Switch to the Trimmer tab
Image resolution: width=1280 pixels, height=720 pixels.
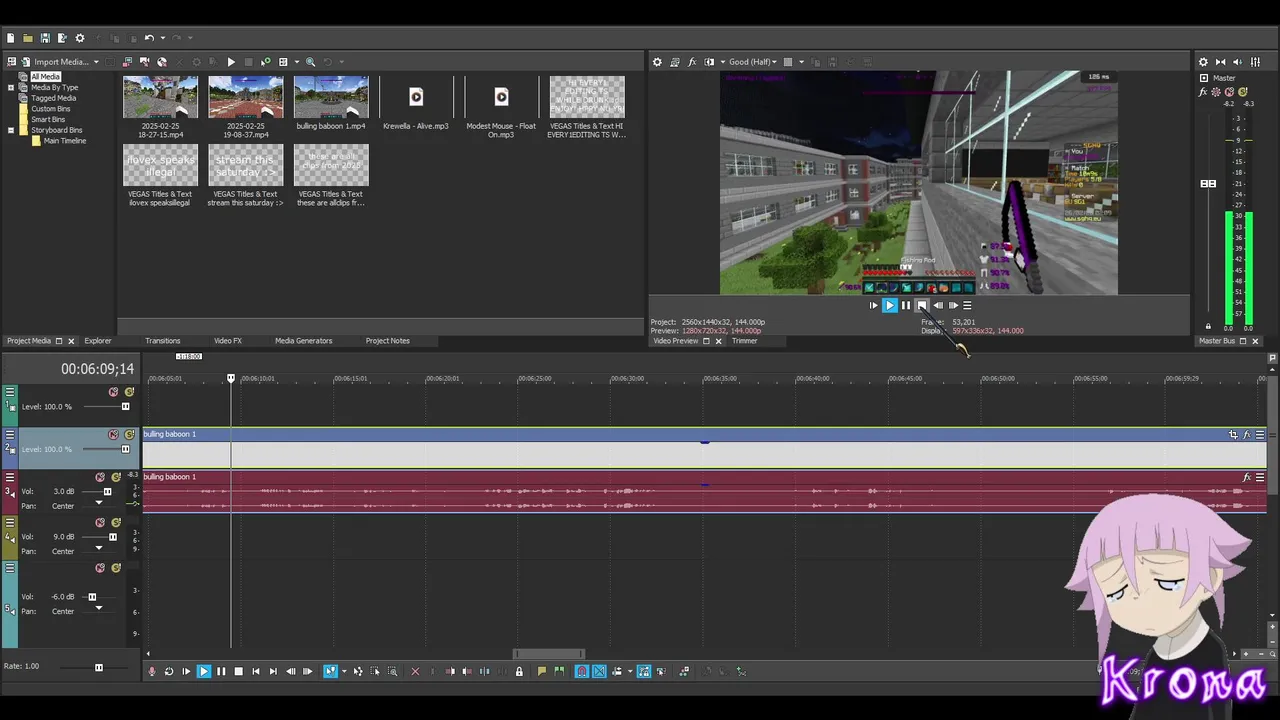[744, 341]
